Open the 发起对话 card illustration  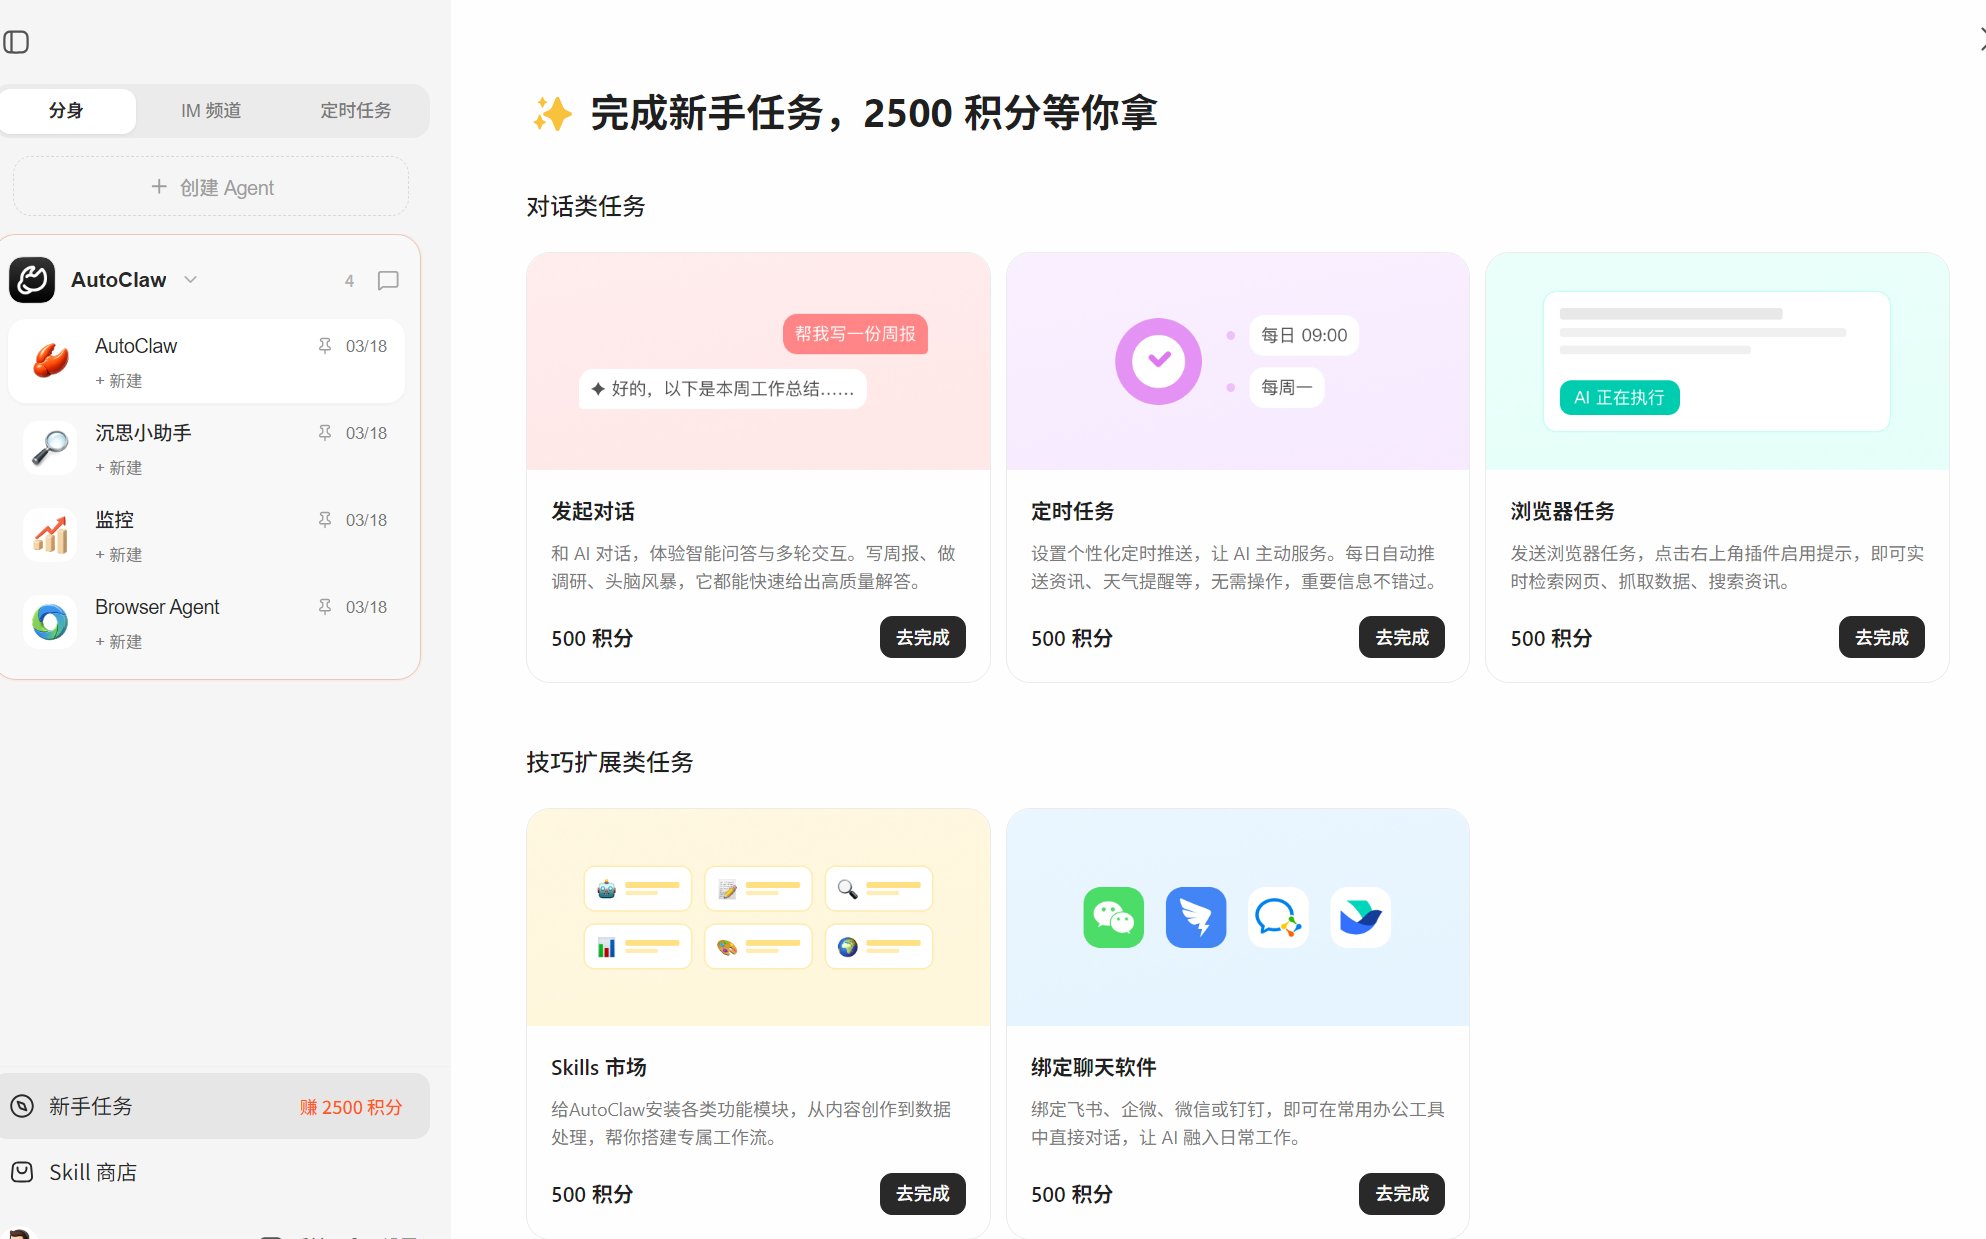pos(758,361)
